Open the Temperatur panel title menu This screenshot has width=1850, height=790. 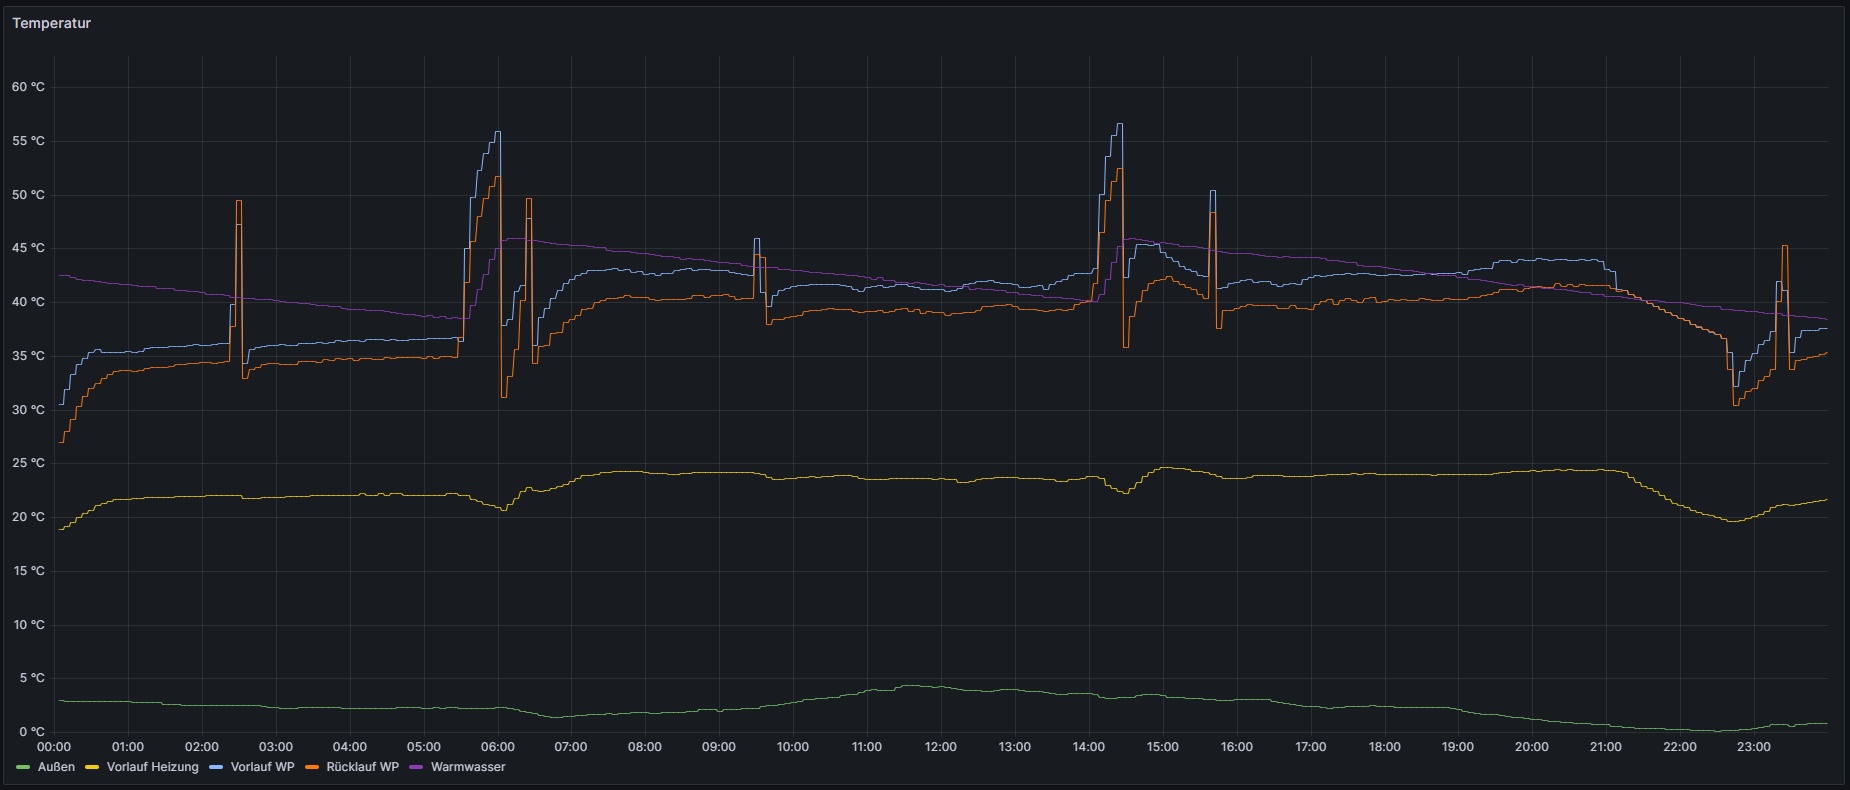(x=51, y=23)
